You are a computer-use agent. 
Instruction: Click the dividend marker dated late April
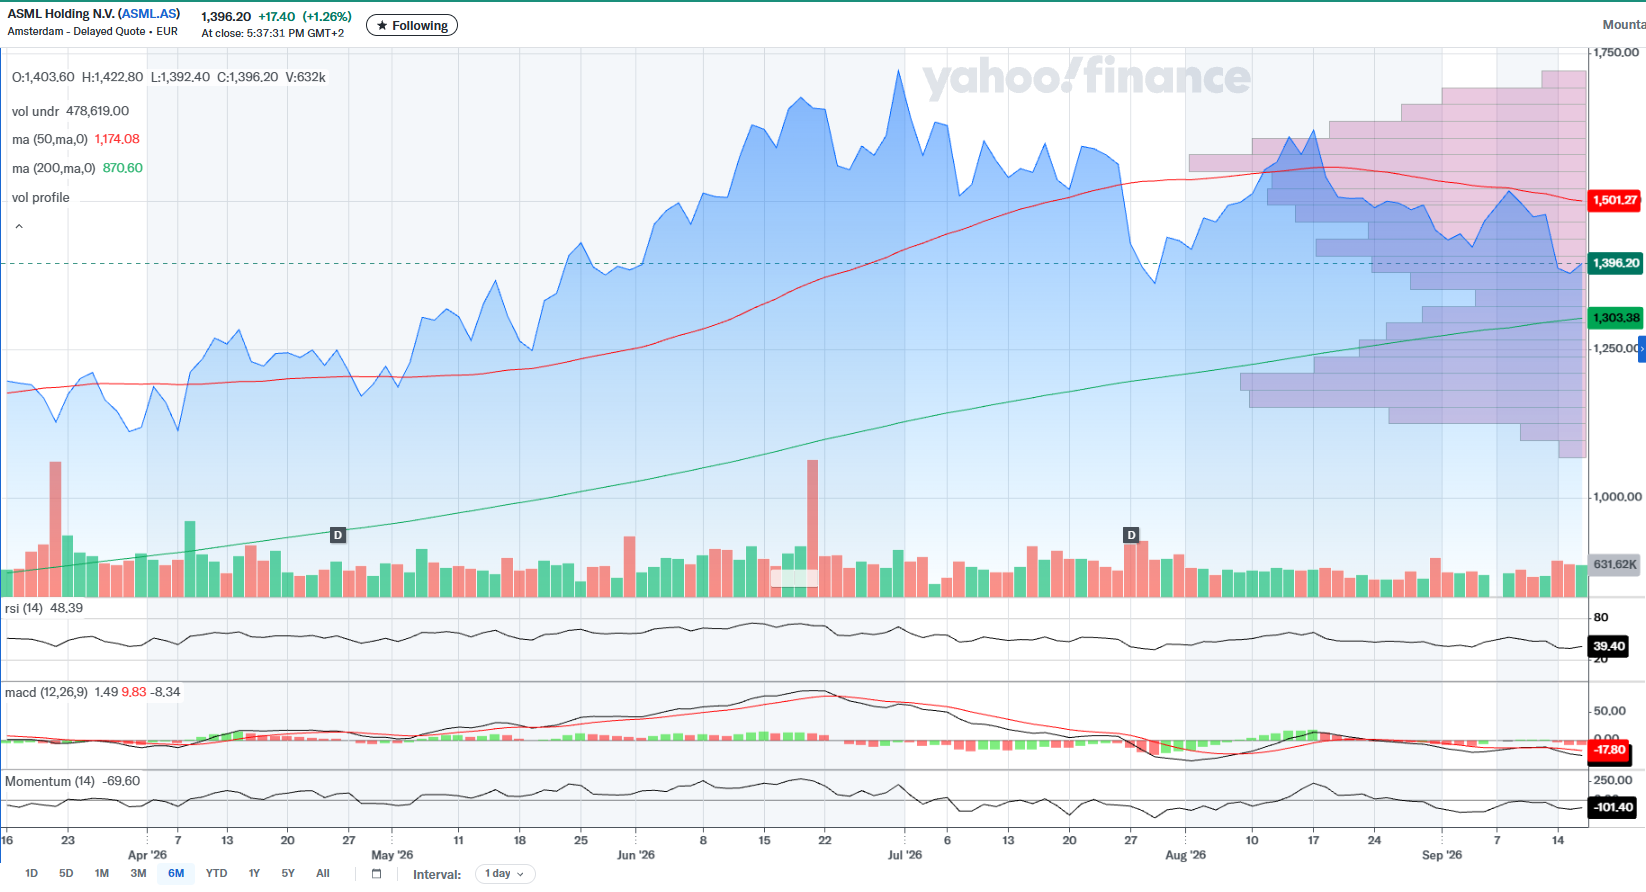pos(338,535)
